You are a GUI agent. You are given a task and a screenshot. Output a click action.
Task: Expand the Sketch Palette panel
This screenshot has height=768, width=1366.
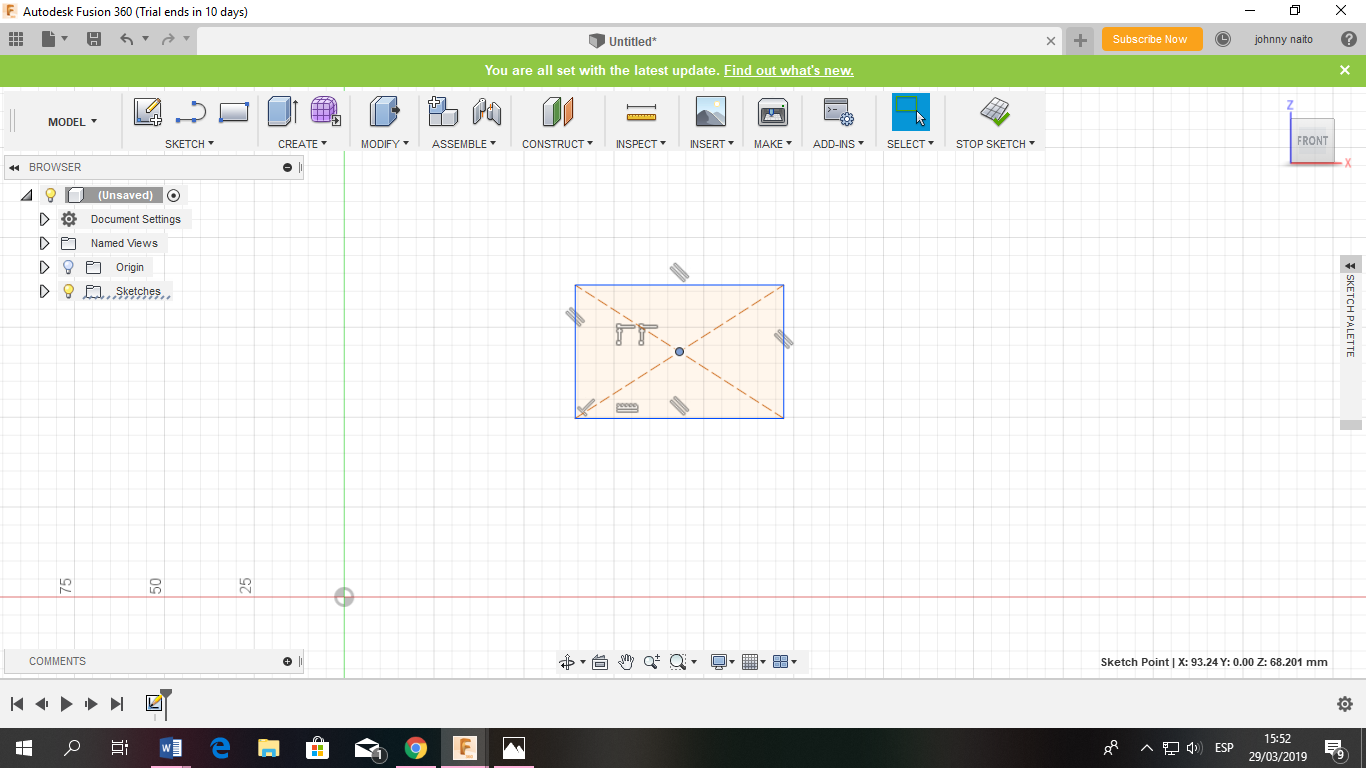[1350, 265]
